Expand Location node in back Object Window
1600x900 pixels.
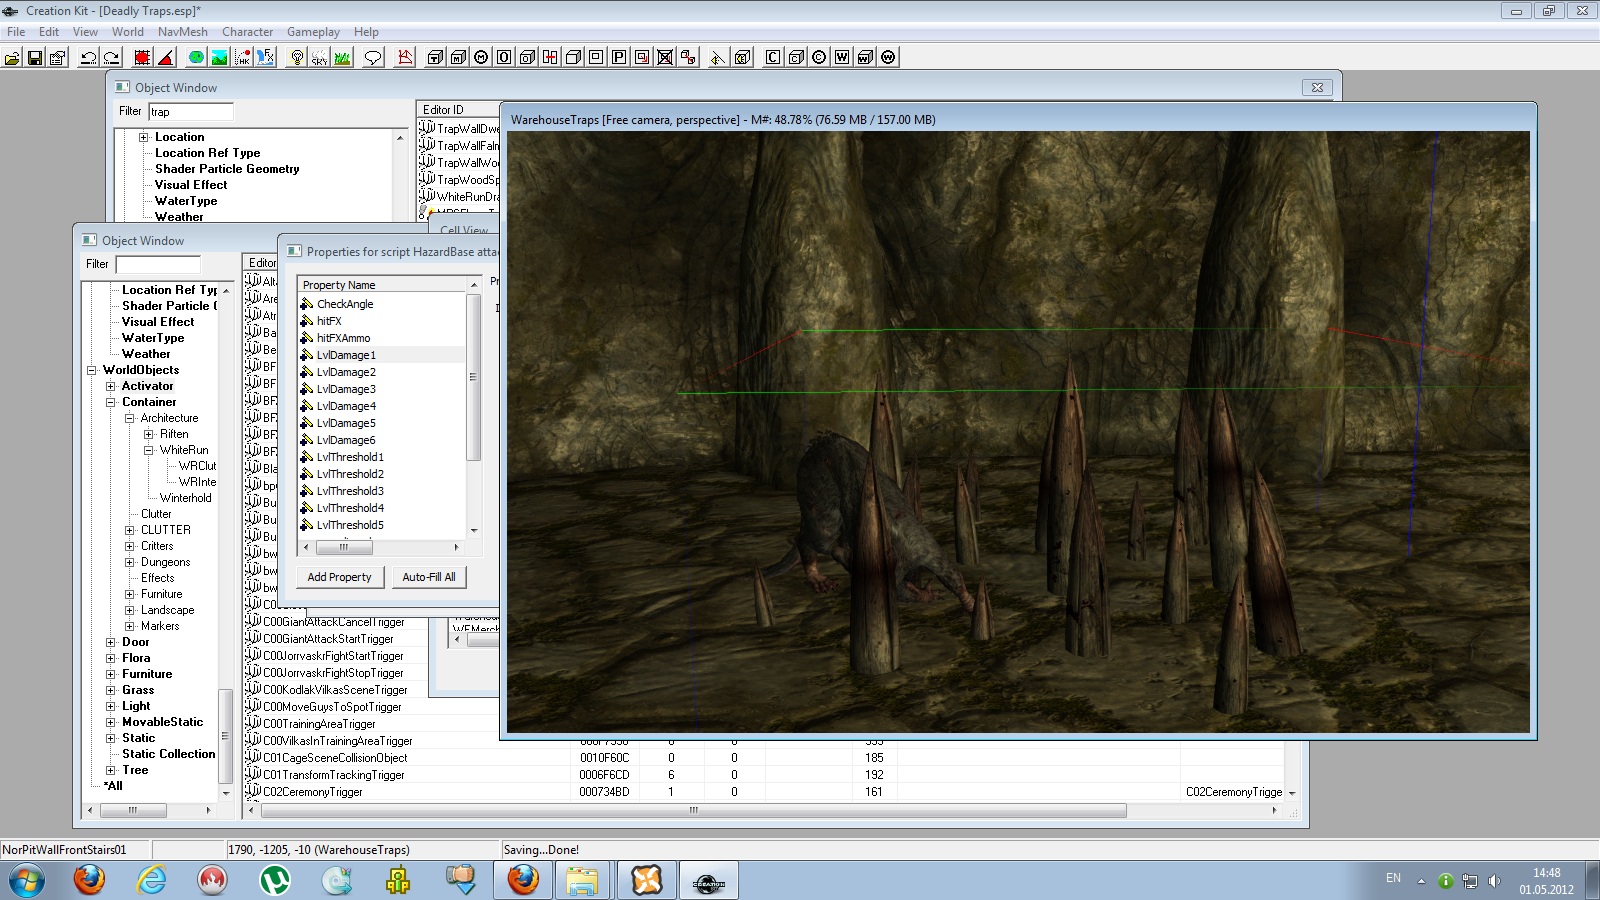point(144,137)
